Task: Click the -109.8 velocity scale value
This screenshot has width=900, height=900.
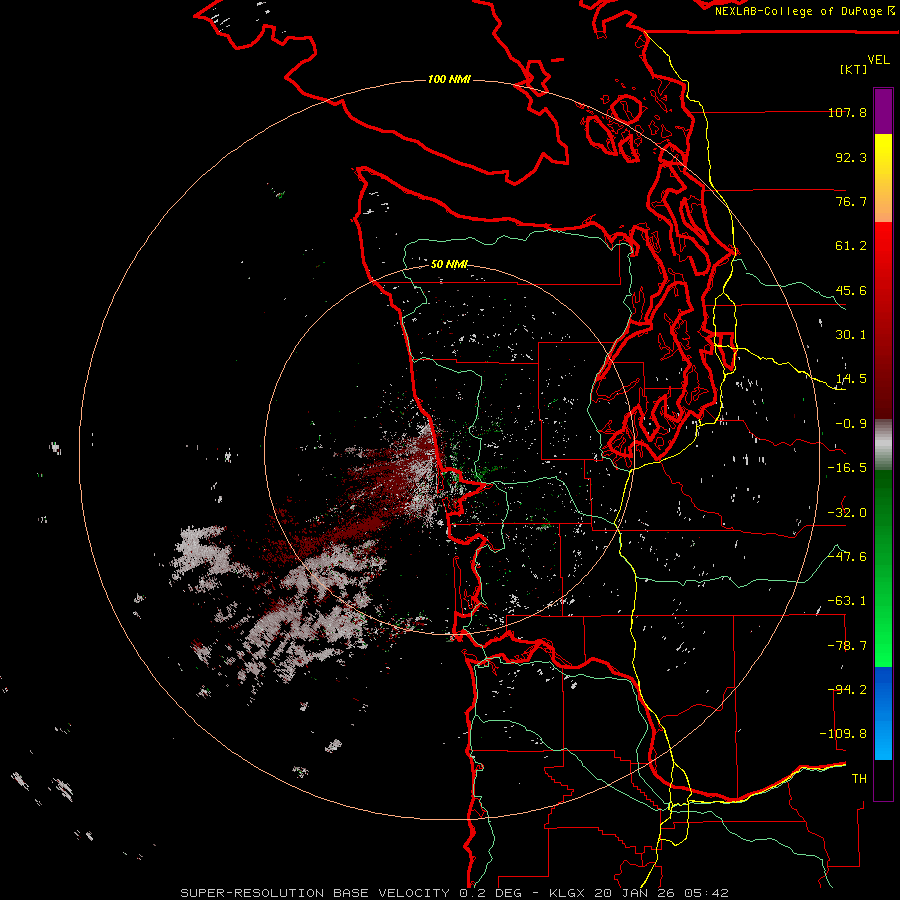Action: click(843, 734)
